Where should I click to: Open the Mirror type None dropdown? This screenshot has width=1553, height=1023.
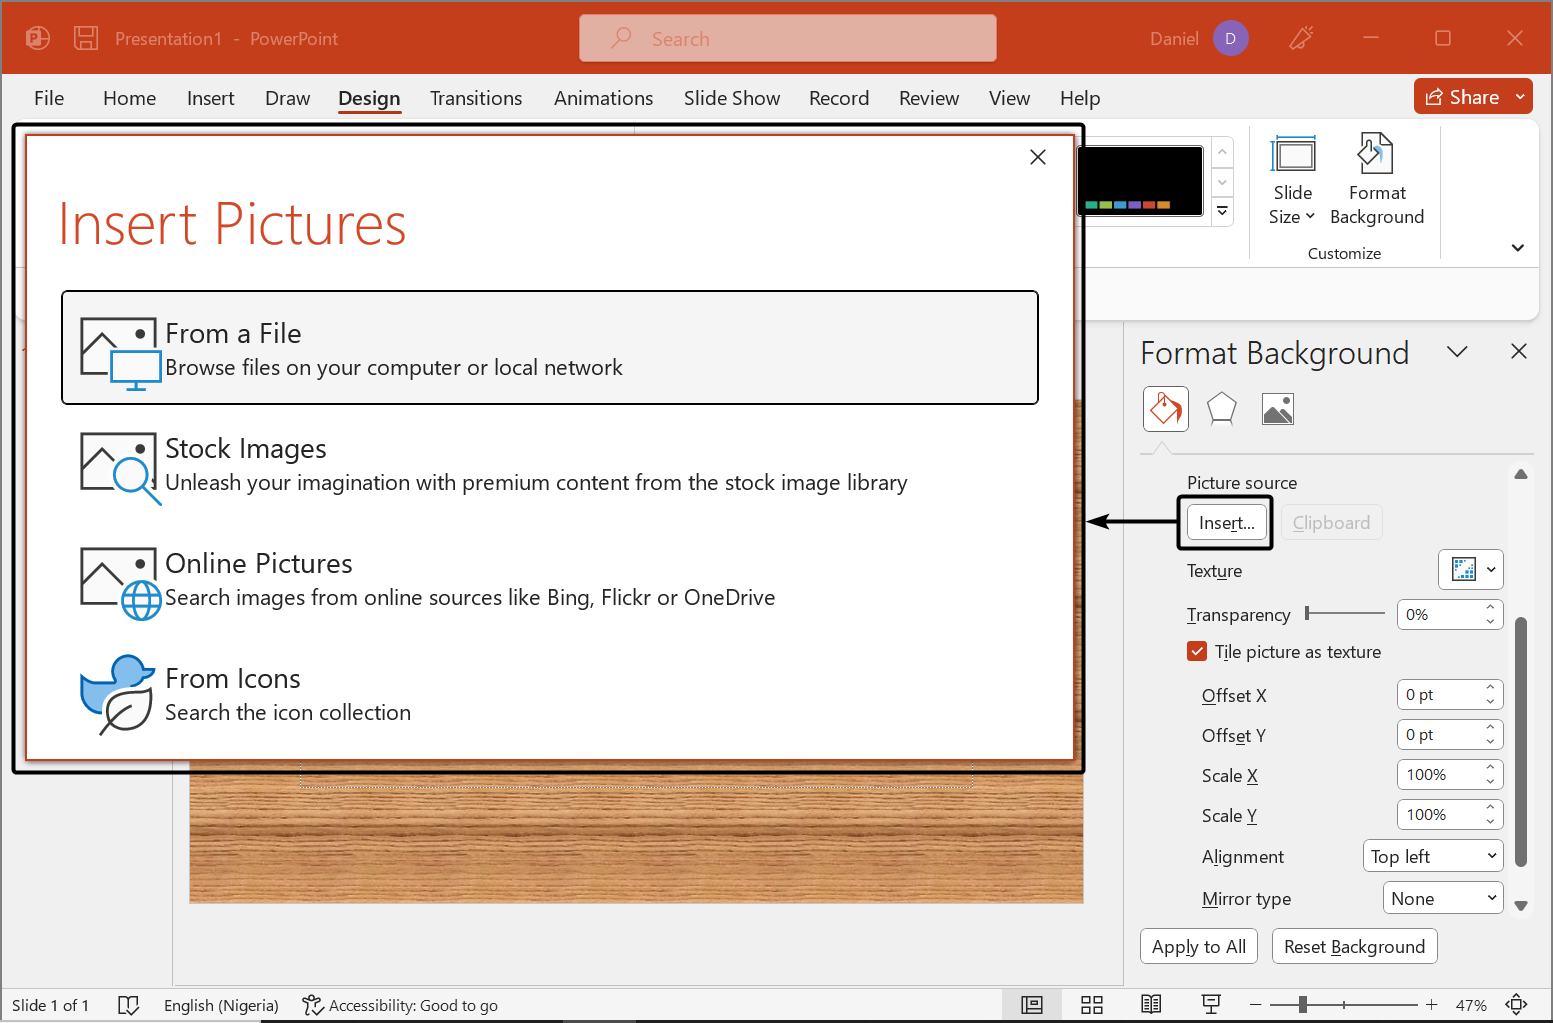point(1443,898)
